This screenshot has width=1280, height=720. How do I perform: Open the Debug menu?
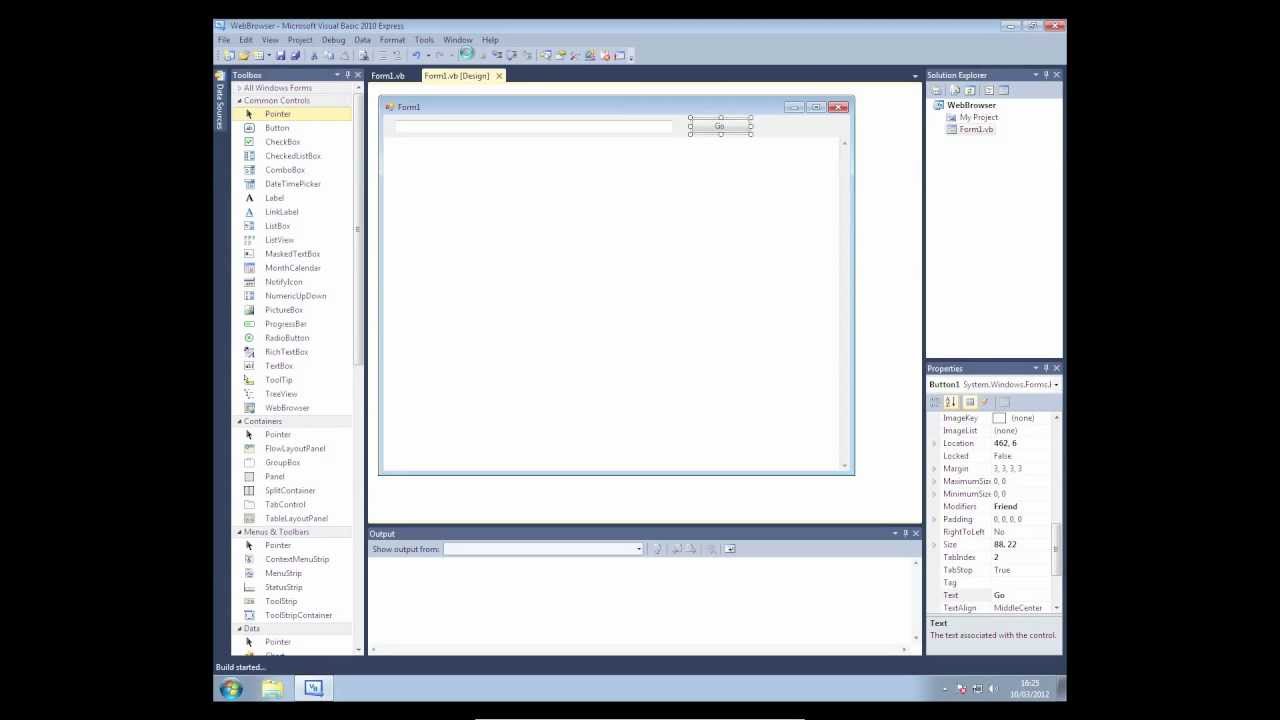[x=333, y=40]
